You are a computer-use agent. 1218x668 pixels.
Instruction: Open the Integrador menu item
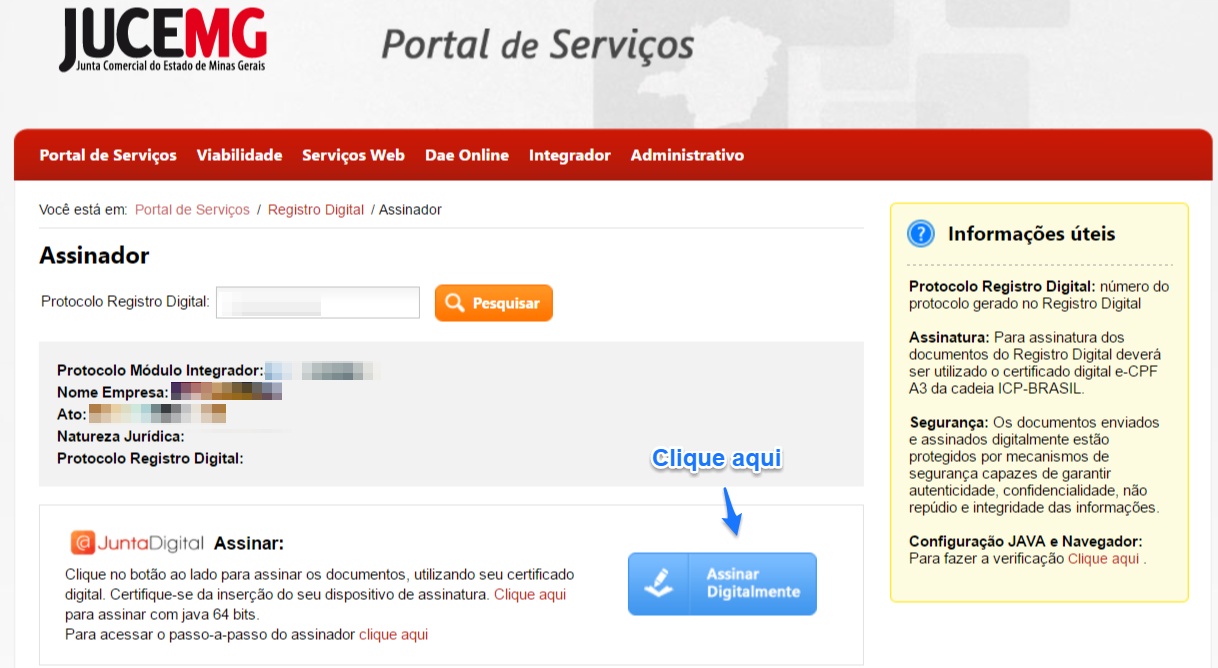click(569, 155)
